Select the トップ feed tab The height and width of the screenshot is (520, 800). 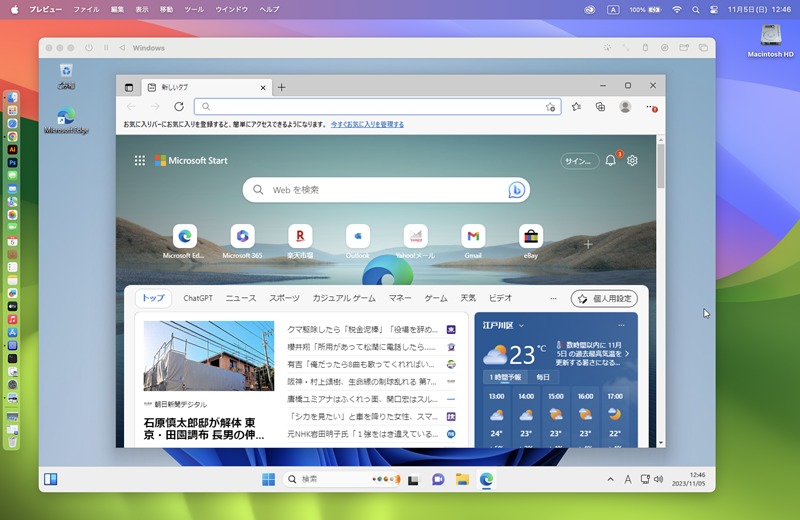153,298
